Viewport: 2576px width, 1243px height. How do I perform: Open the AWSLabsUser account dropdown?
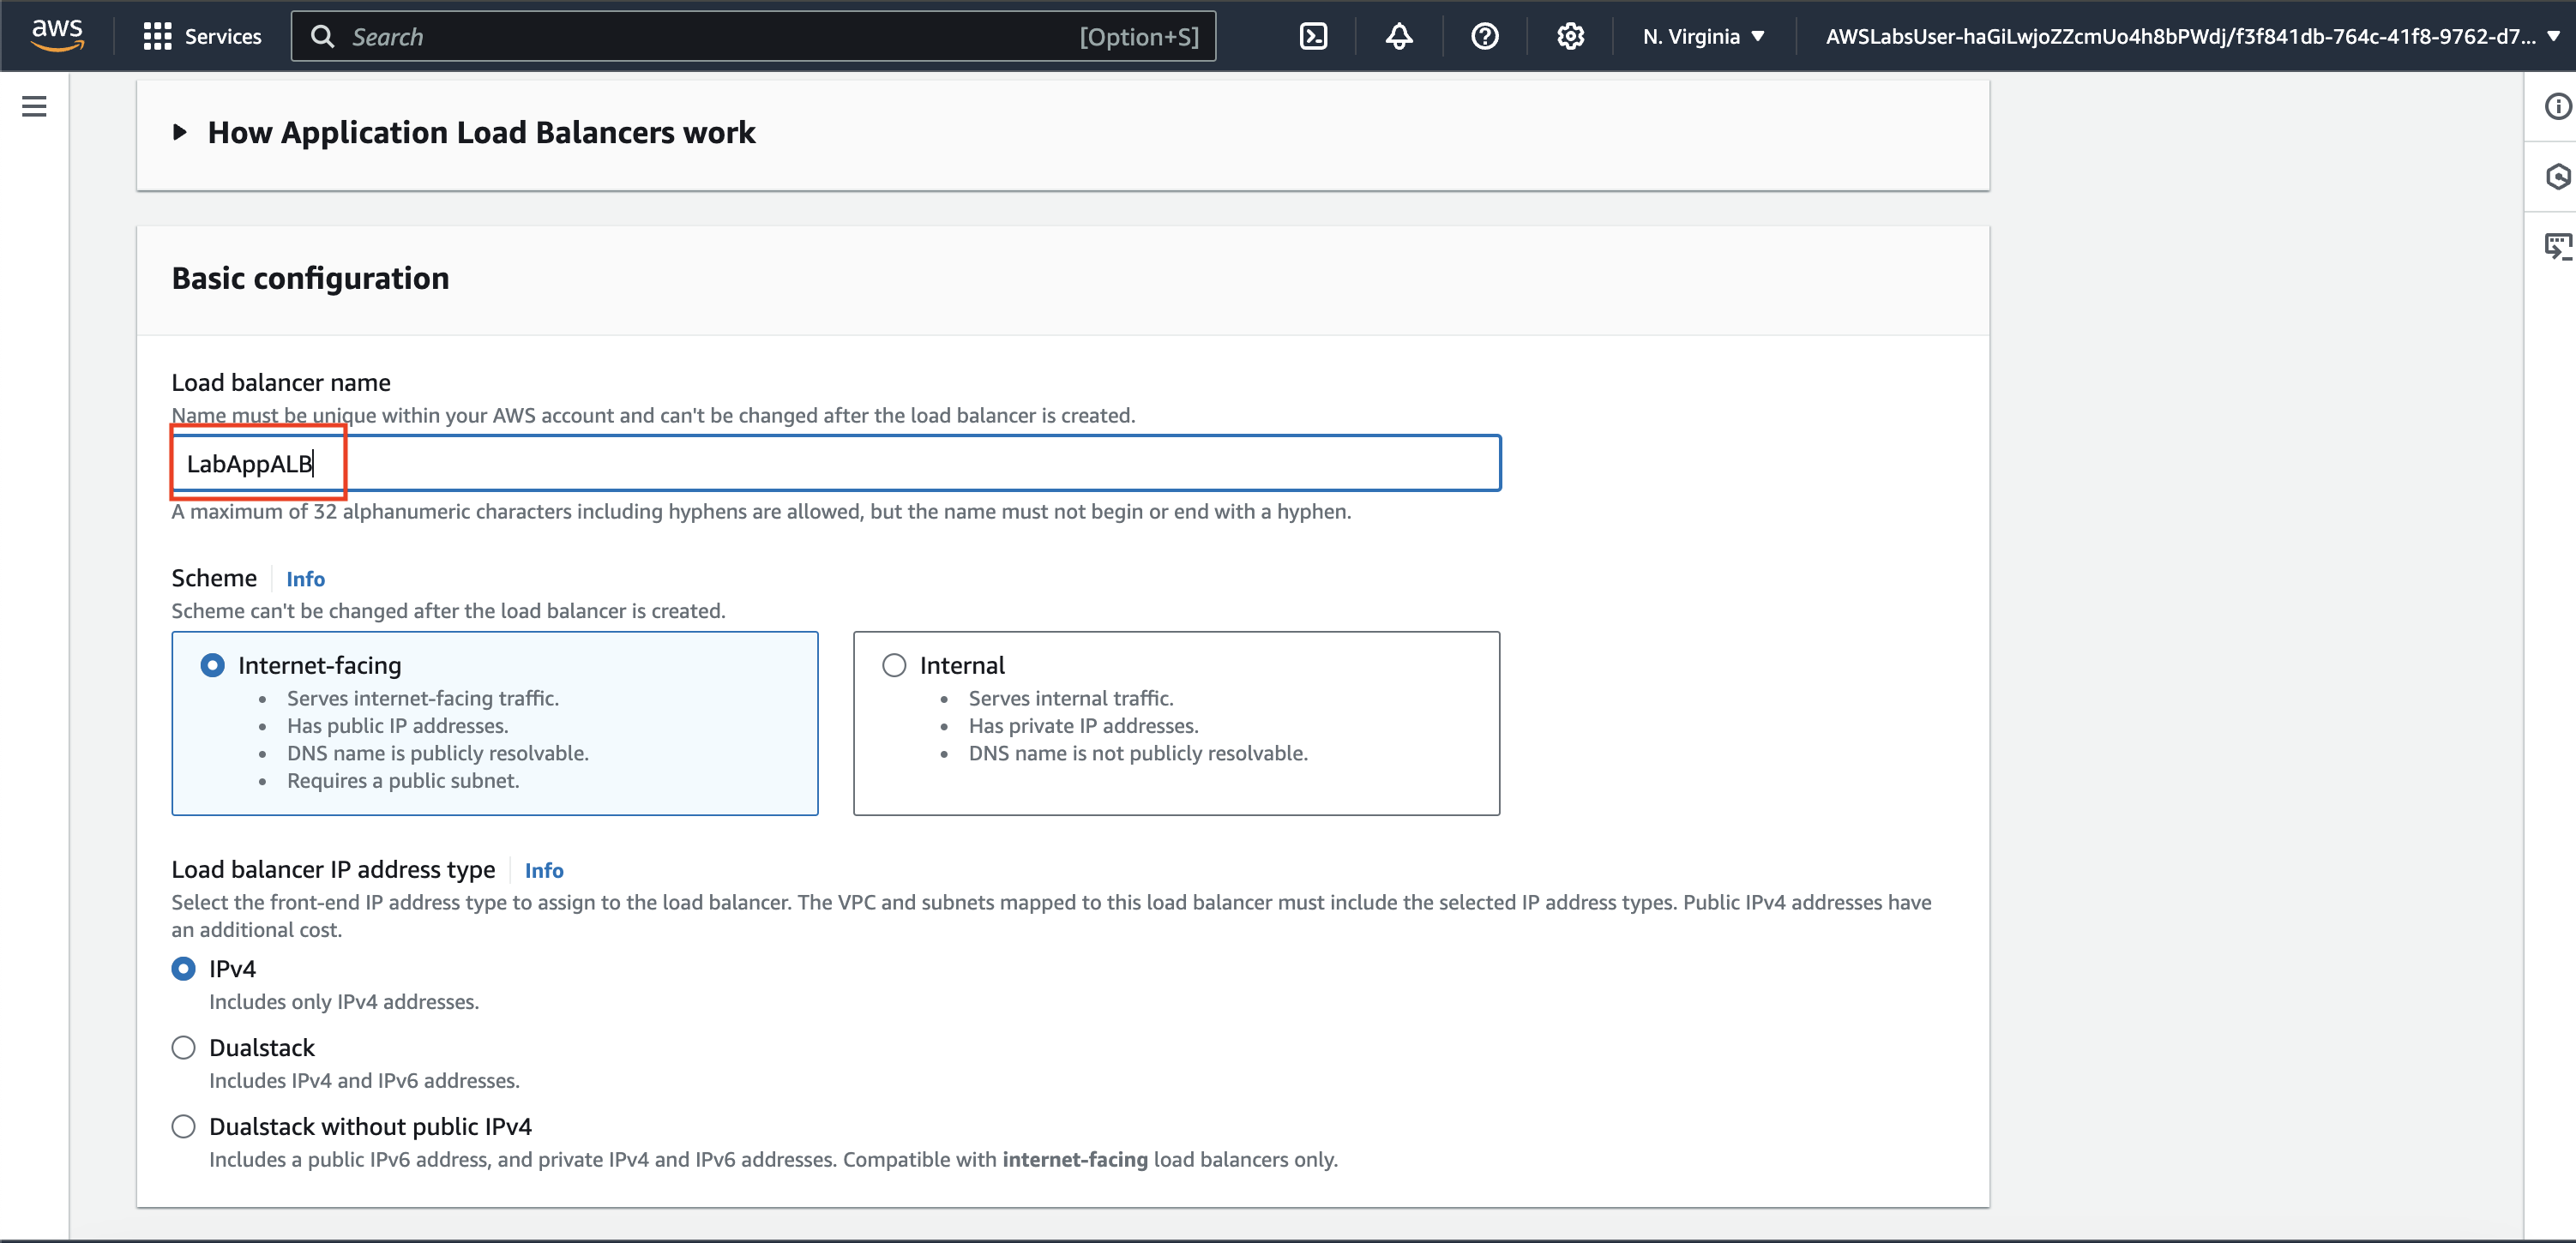pos(2190,37)
